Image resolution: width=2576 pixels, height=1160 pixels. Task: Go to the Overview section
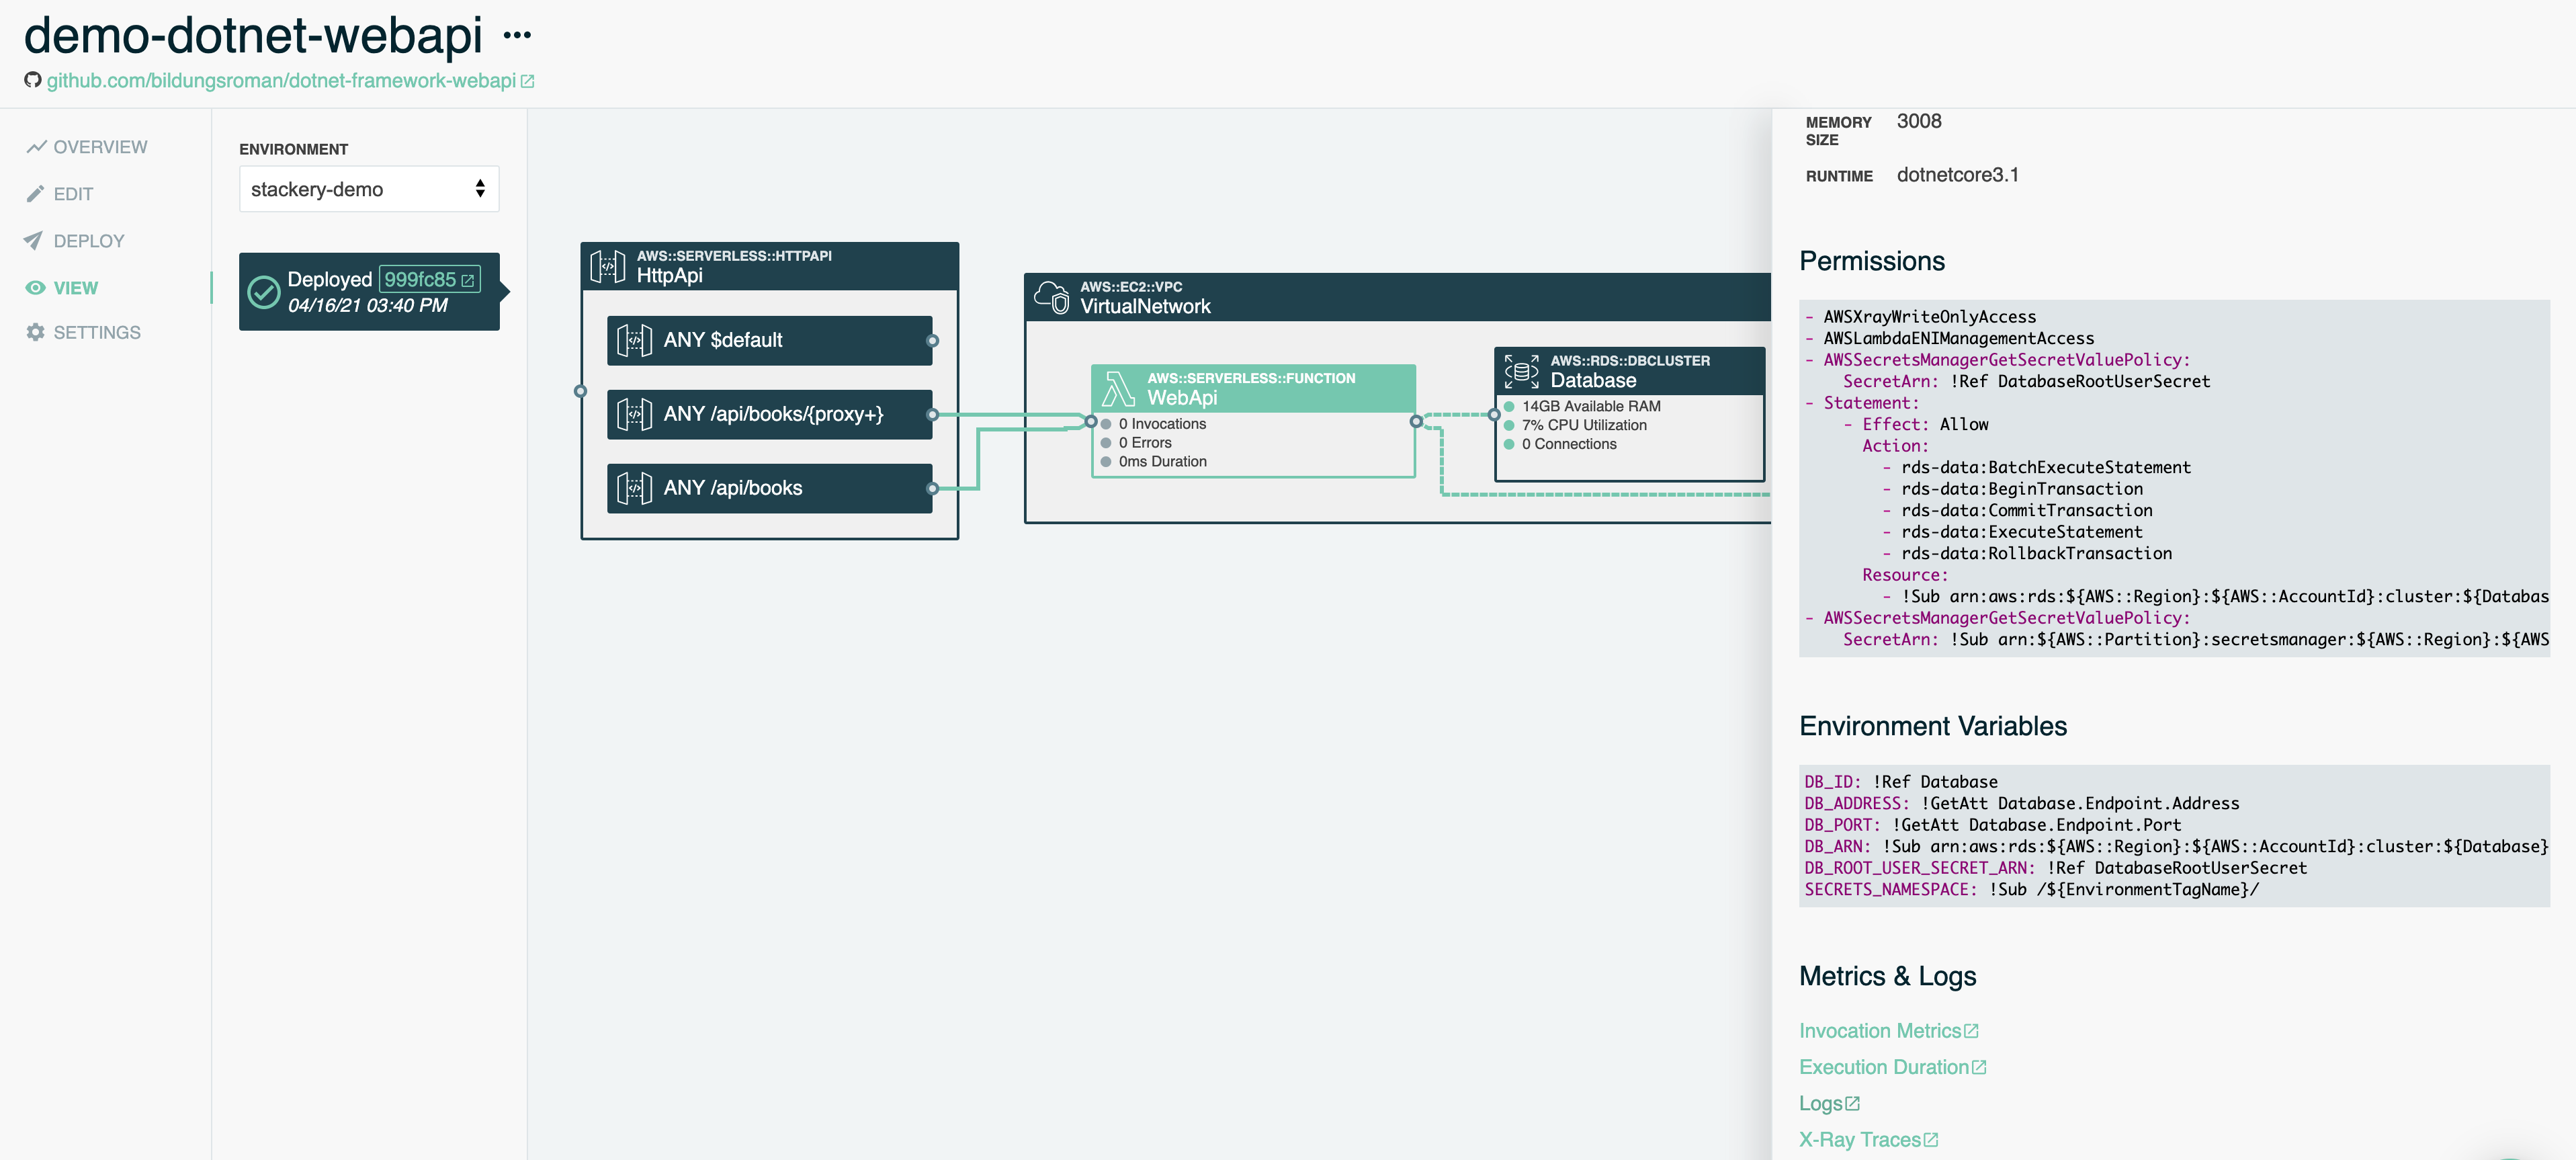87,147
